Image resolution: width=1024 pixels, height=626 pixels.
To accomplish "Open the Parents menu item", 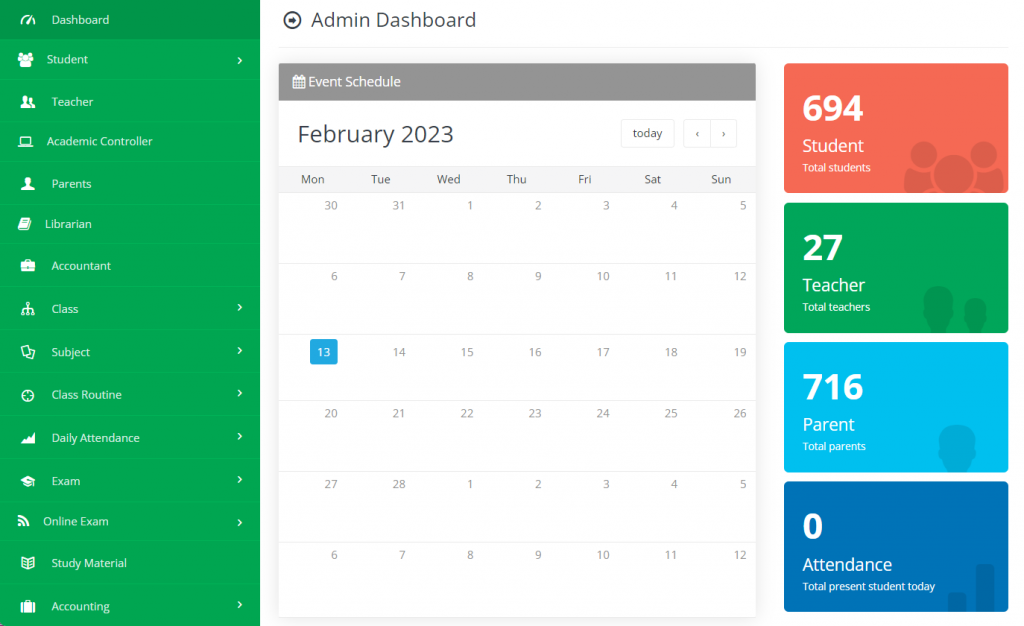I will [71, 184].
